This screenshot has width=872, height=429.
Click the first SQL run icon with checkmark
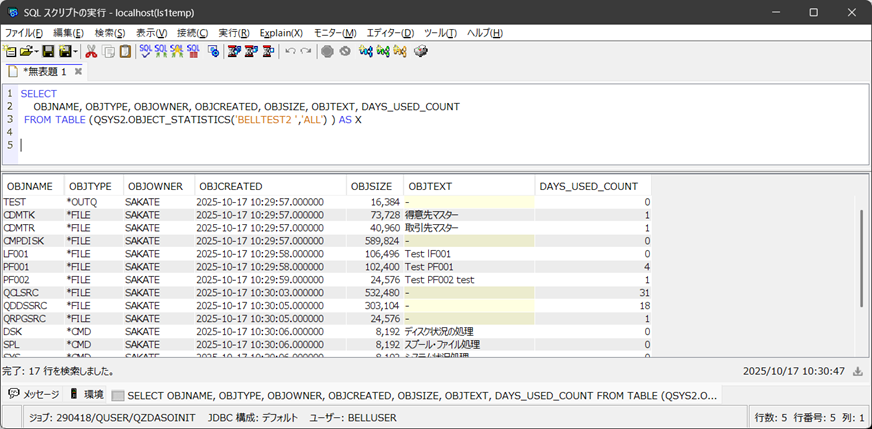tap(146, 51)
